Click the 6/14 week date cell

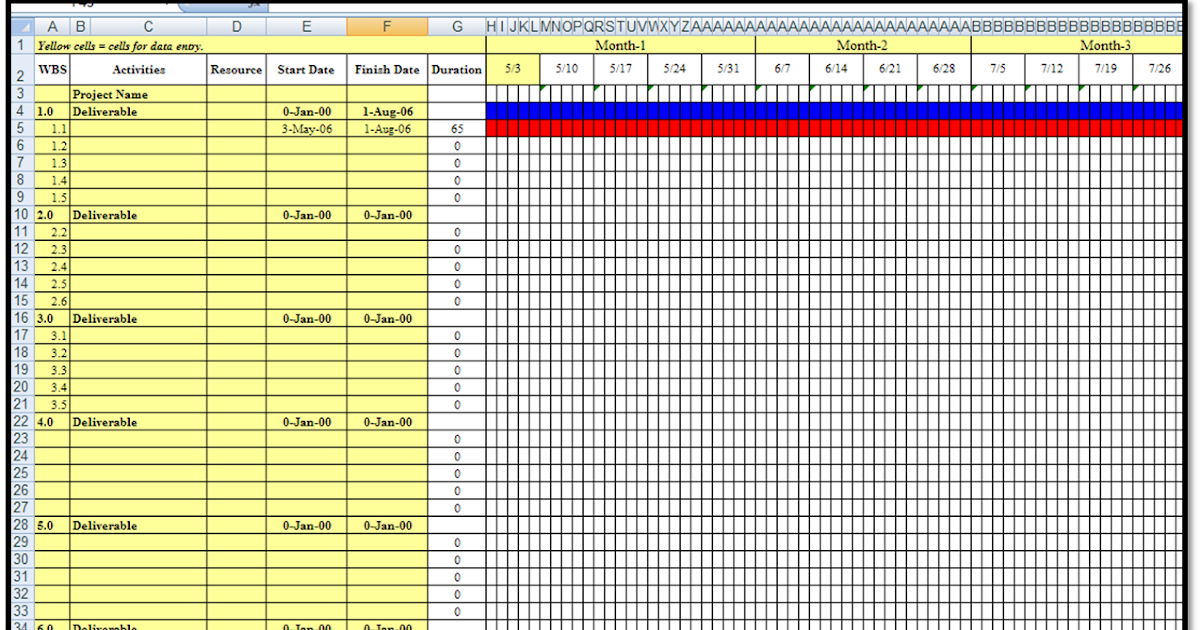click(836, 69)
